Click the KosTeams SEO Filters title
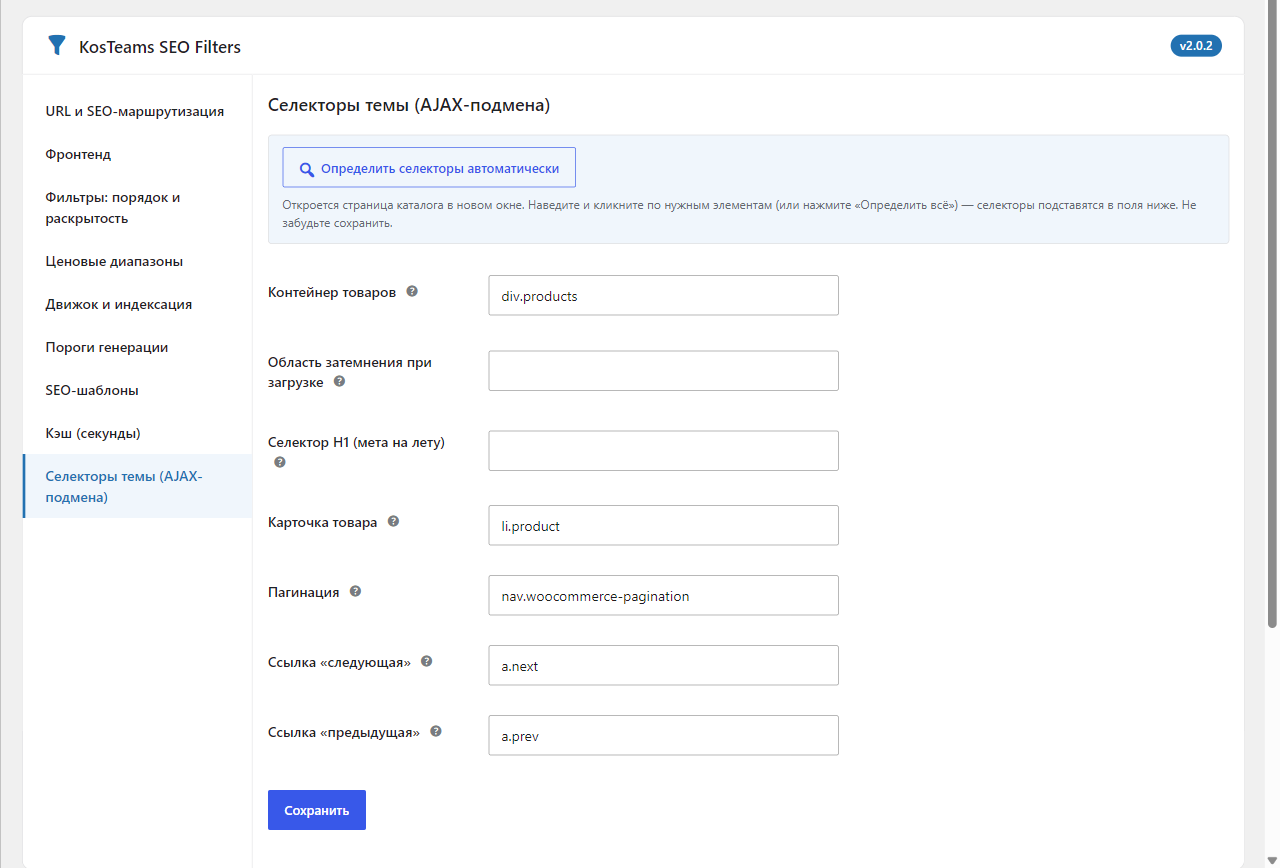The image size is (1280, 868). (160, 47)
